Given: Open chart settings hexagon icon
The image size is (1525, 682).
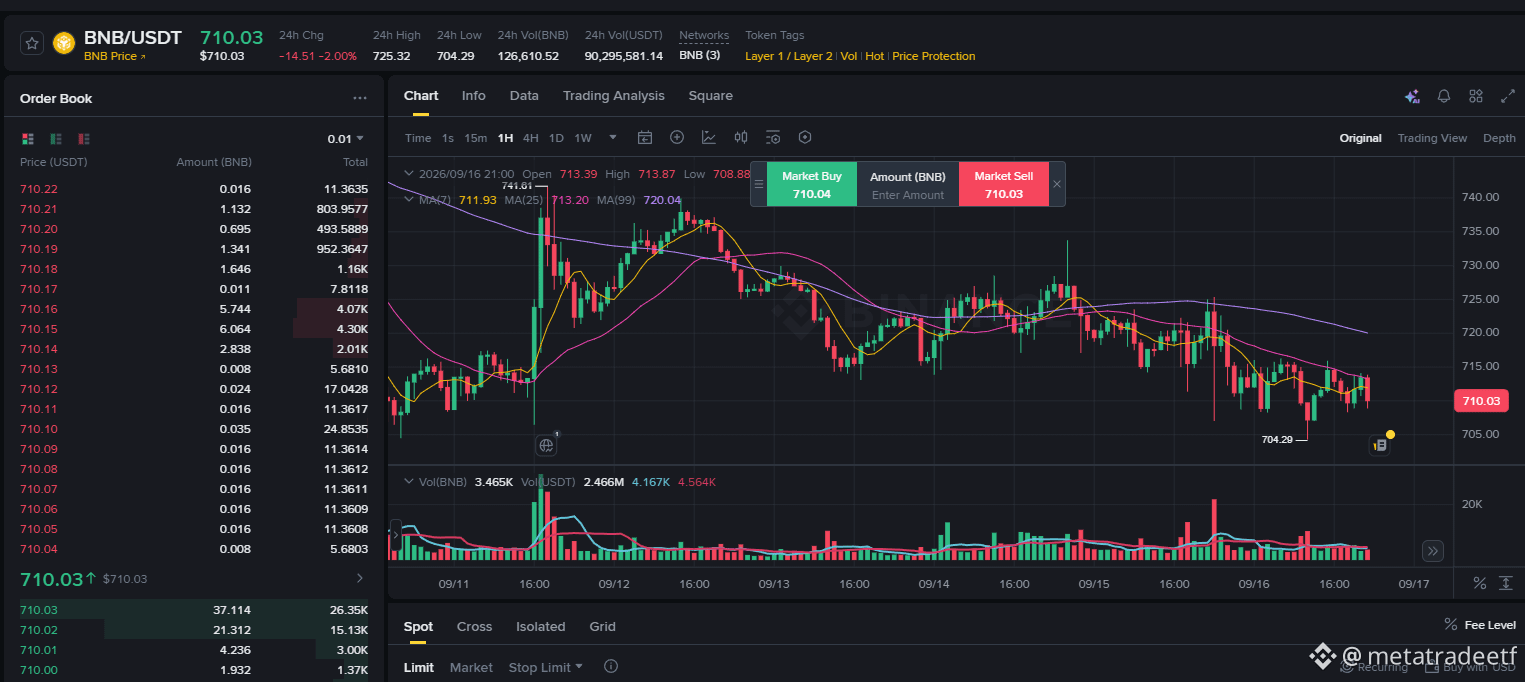Looking at the screenshot, I should pyautogui.click(x=805, y=138).
